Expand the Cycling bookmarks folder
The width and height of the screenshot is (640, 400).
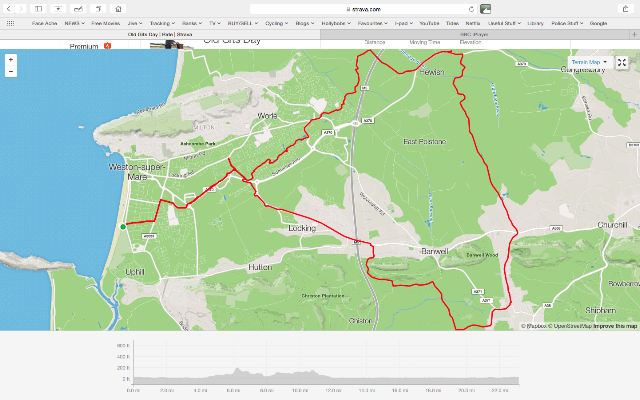[x=276, y=23]
